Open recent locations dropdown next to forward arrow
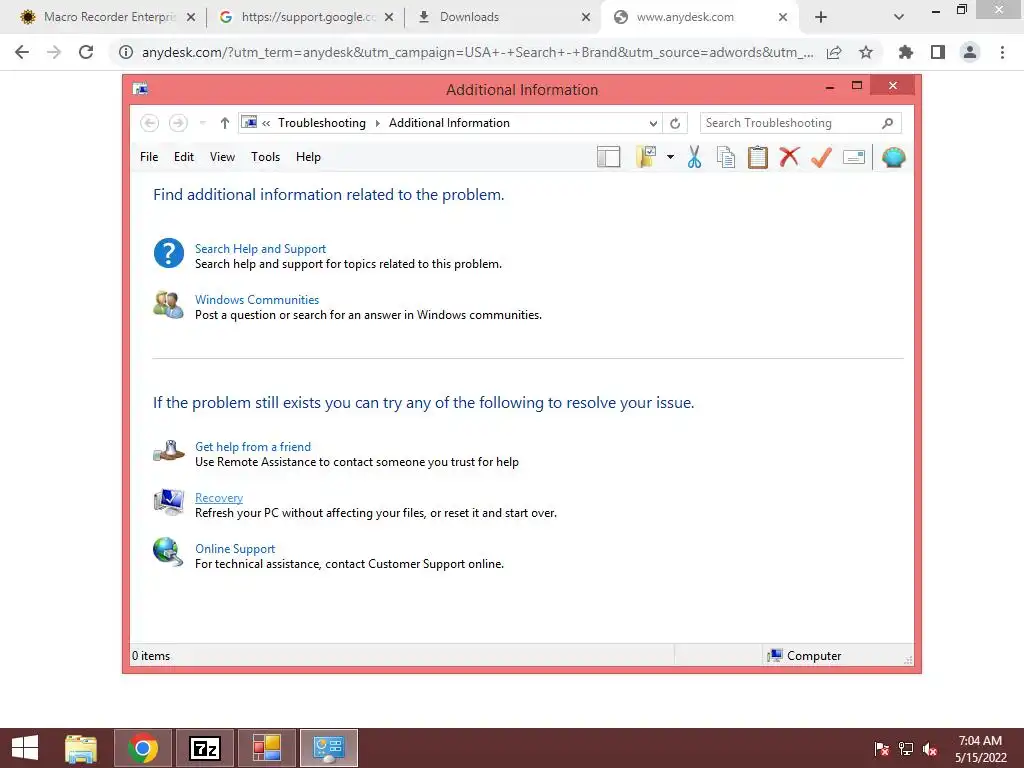The image size is (1024, 768). 202,123
